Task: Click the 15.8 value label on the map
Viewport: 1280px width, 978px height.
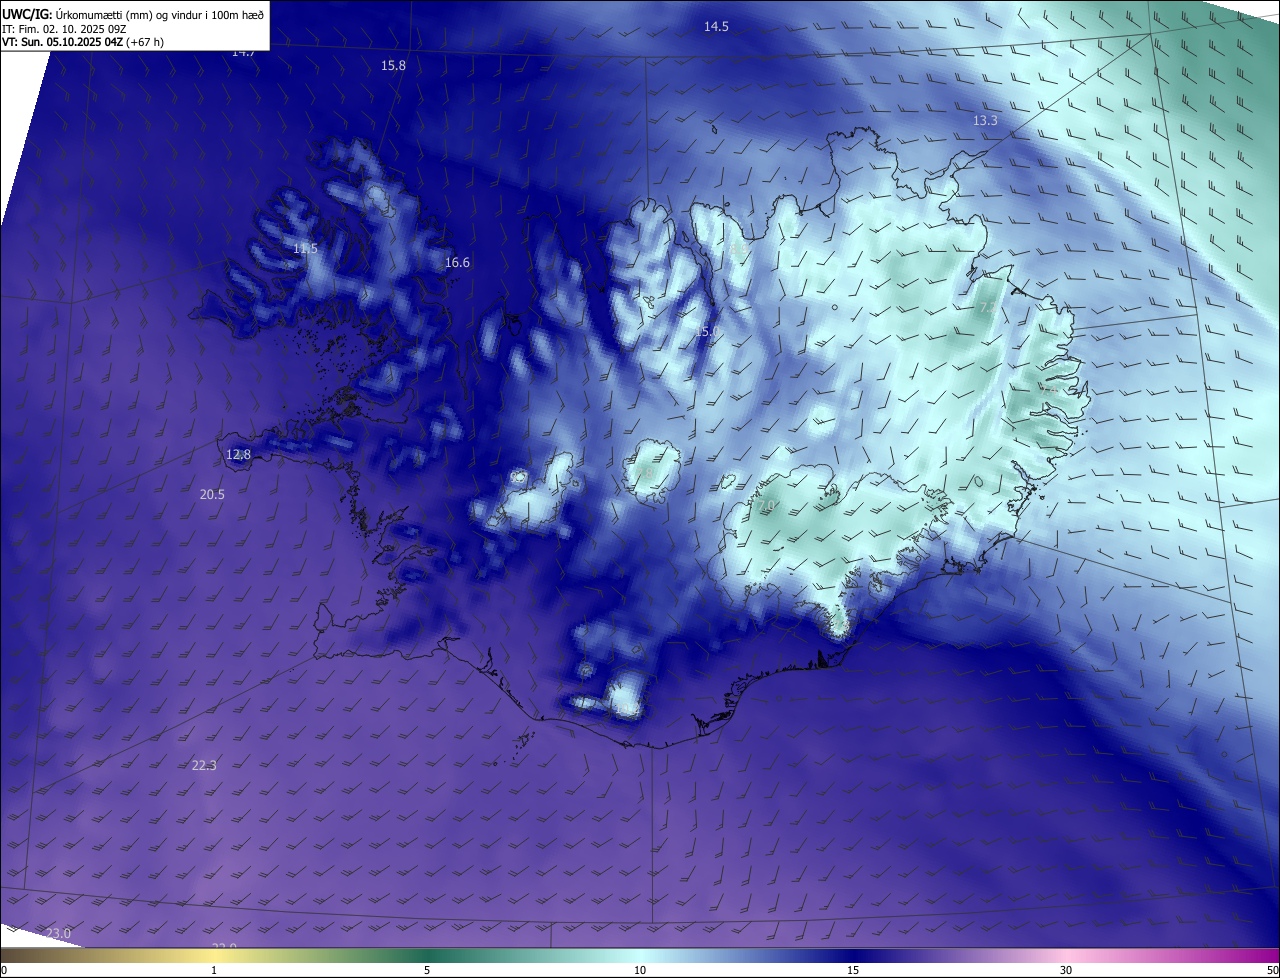Action: [x=394, y=65]
